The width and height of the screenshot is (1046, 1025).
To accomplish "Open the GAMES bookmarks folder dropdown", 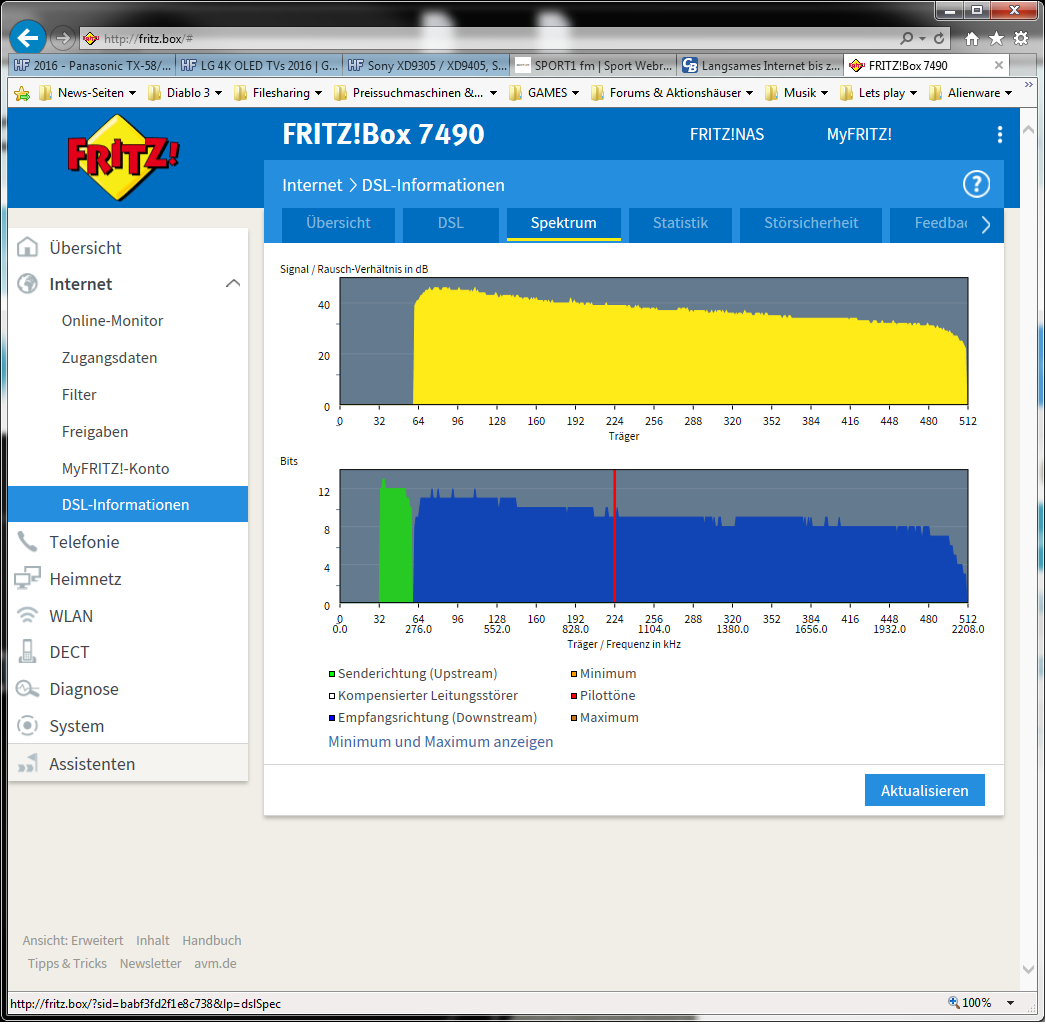I will coord(544,93).
